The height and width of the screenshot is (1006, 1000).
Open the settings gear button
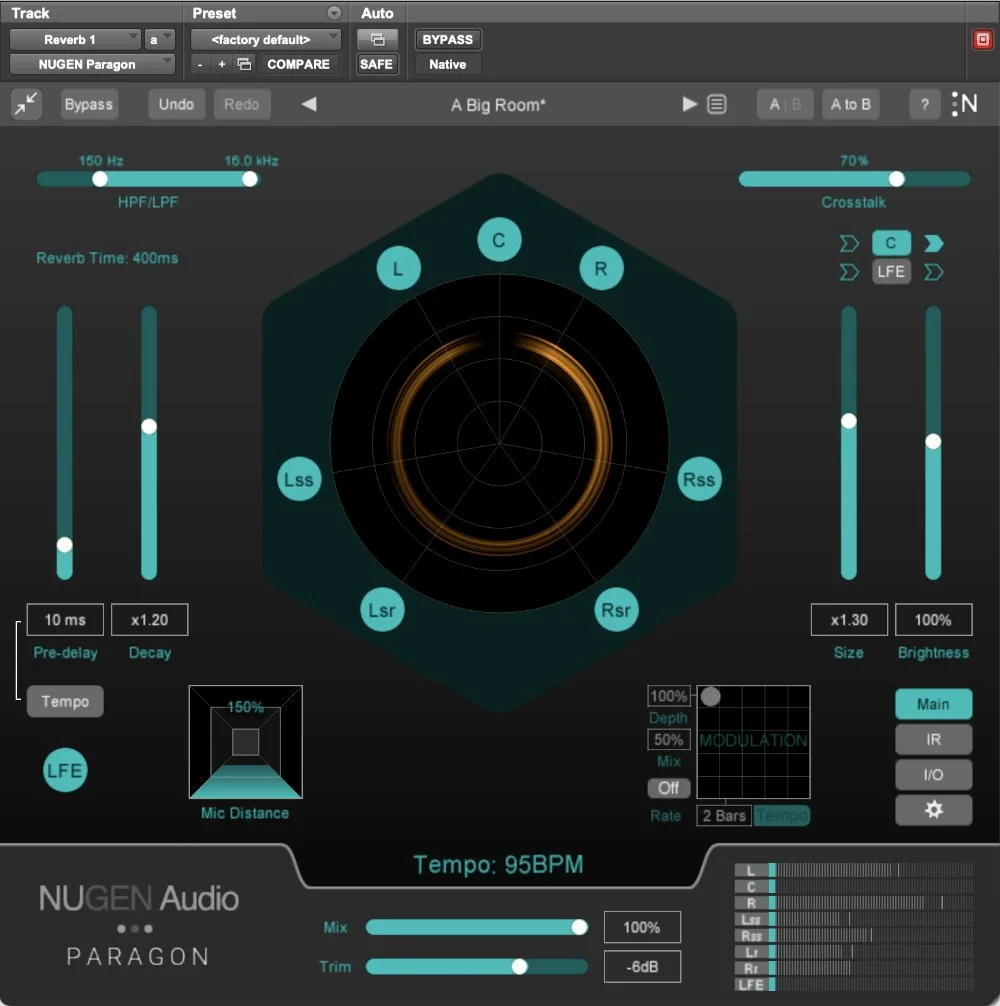pyautogui.click(x=933, y=810)
